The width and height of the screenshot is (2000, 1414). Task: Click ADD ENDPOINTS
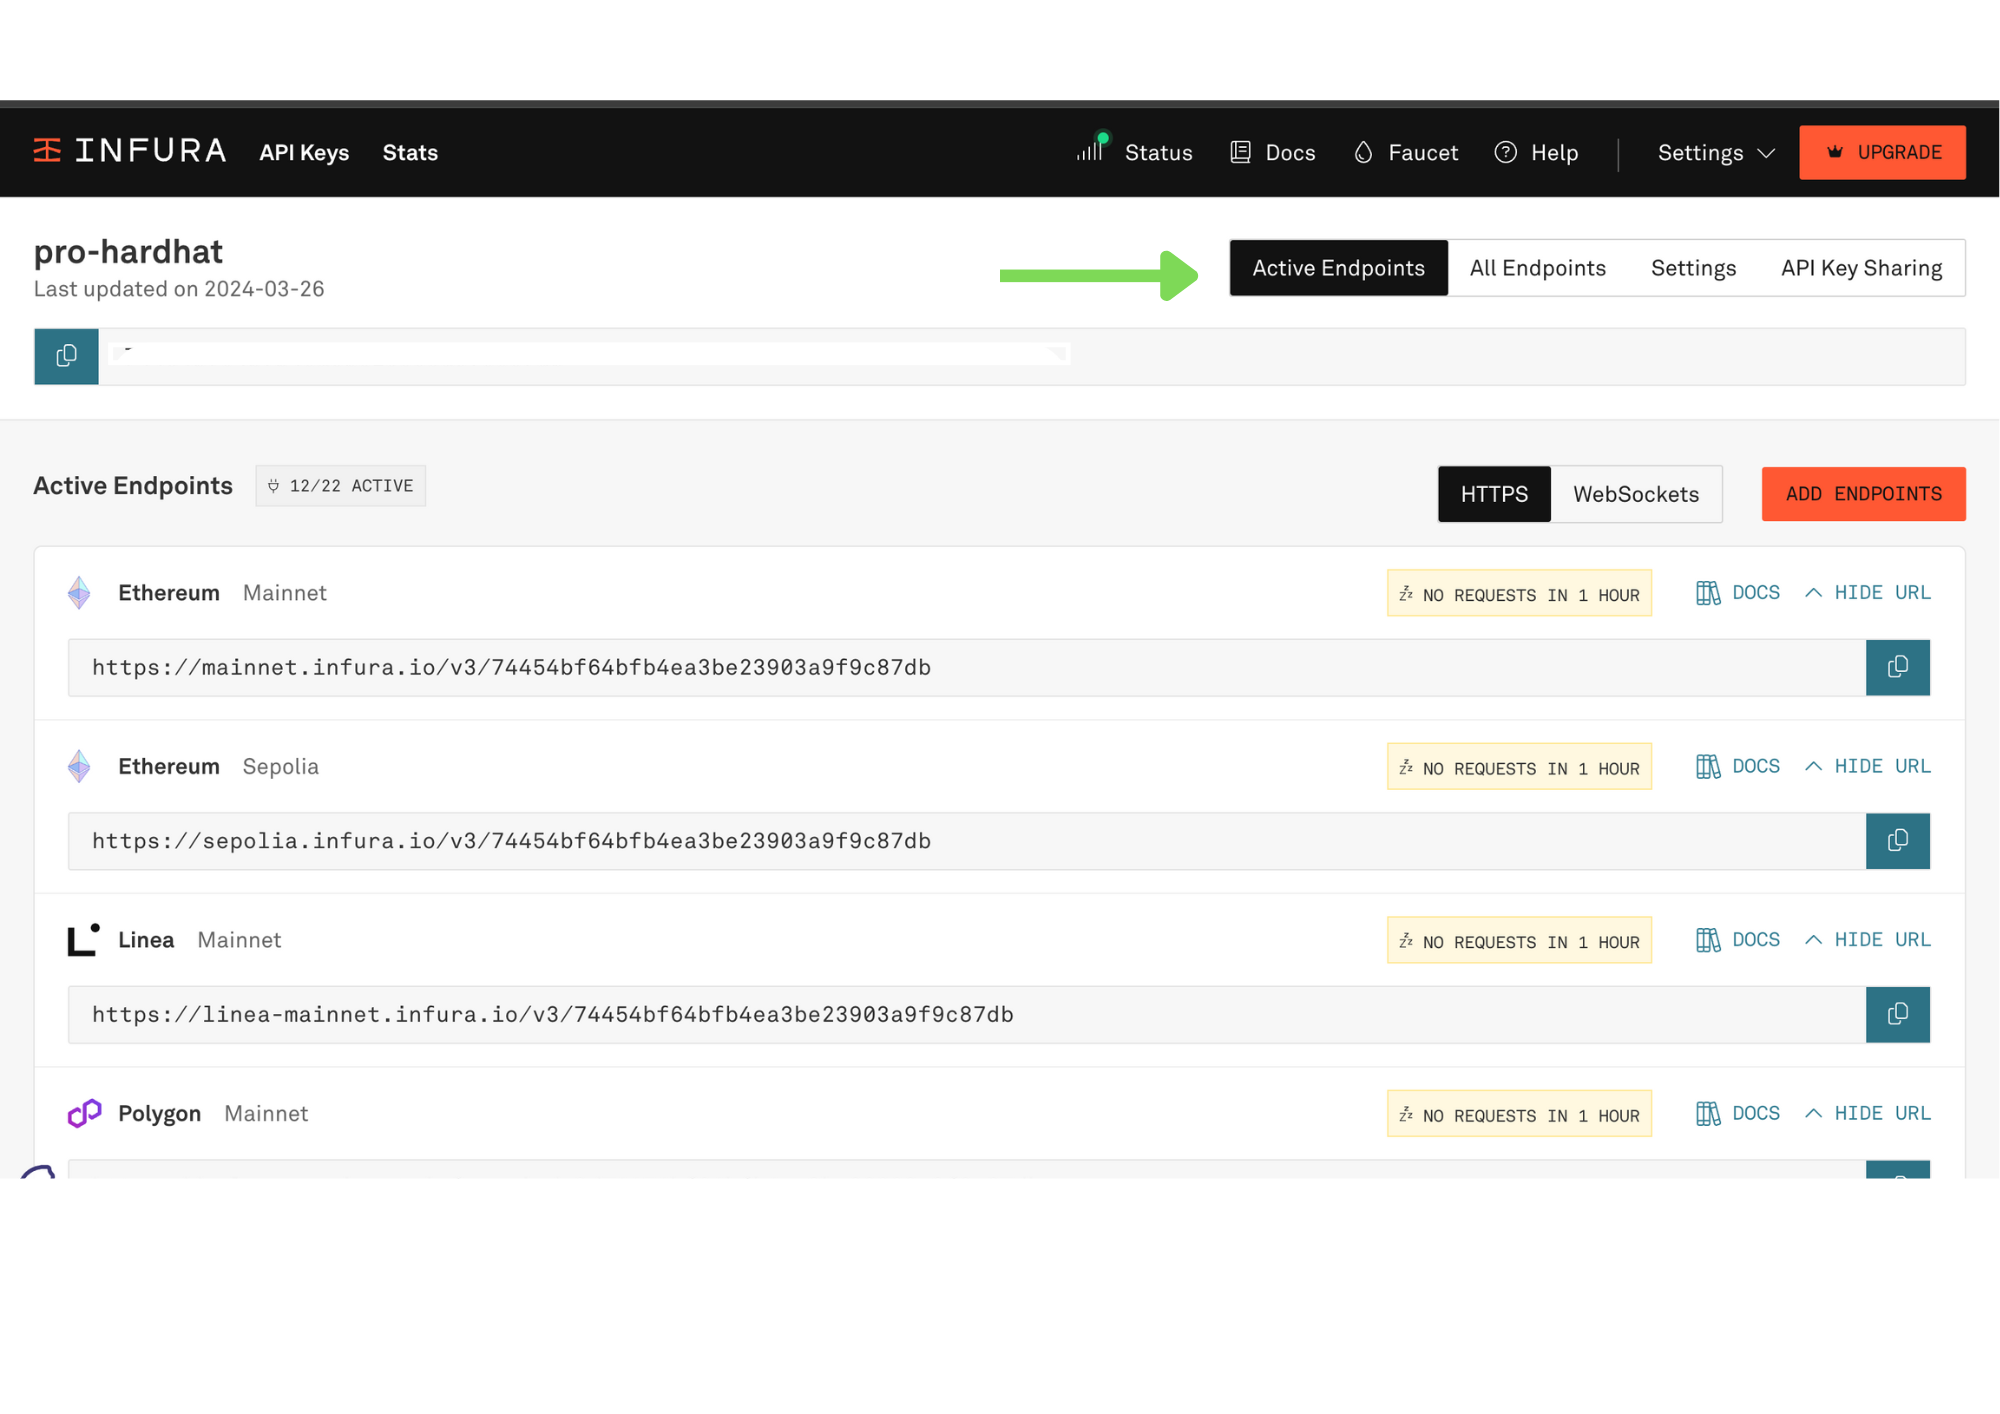click(1863, 494)
